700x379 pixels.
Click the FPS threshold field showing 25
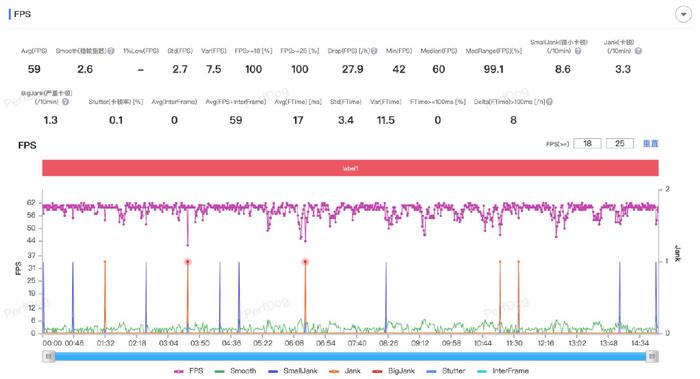(620, 143)
